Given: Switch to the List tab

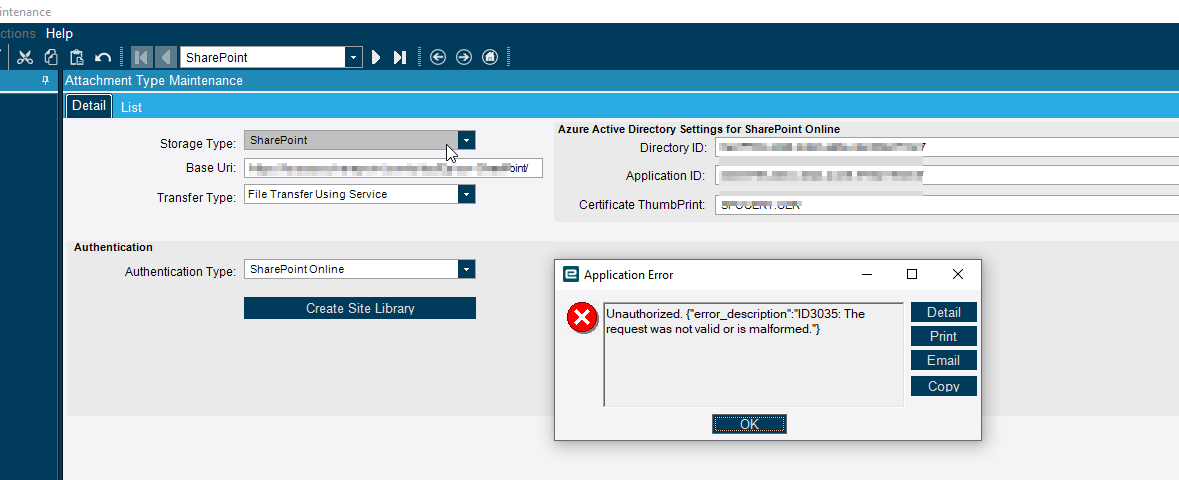Looking at the screenshot, I should 132,108.
